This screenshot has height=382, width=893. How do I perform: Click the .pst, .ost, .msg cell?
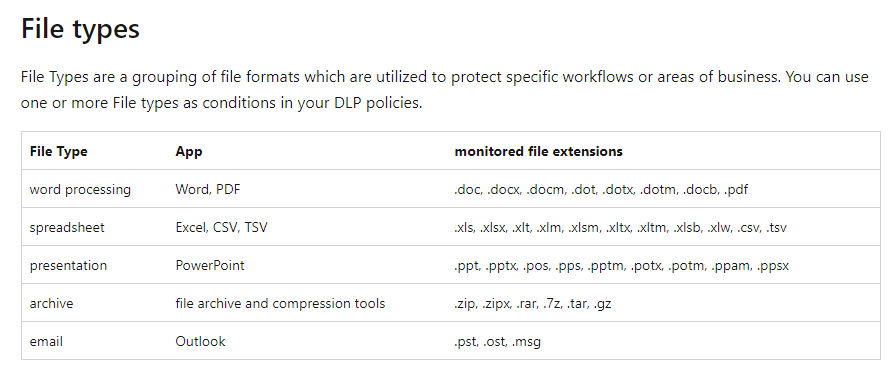coord(497,342)
